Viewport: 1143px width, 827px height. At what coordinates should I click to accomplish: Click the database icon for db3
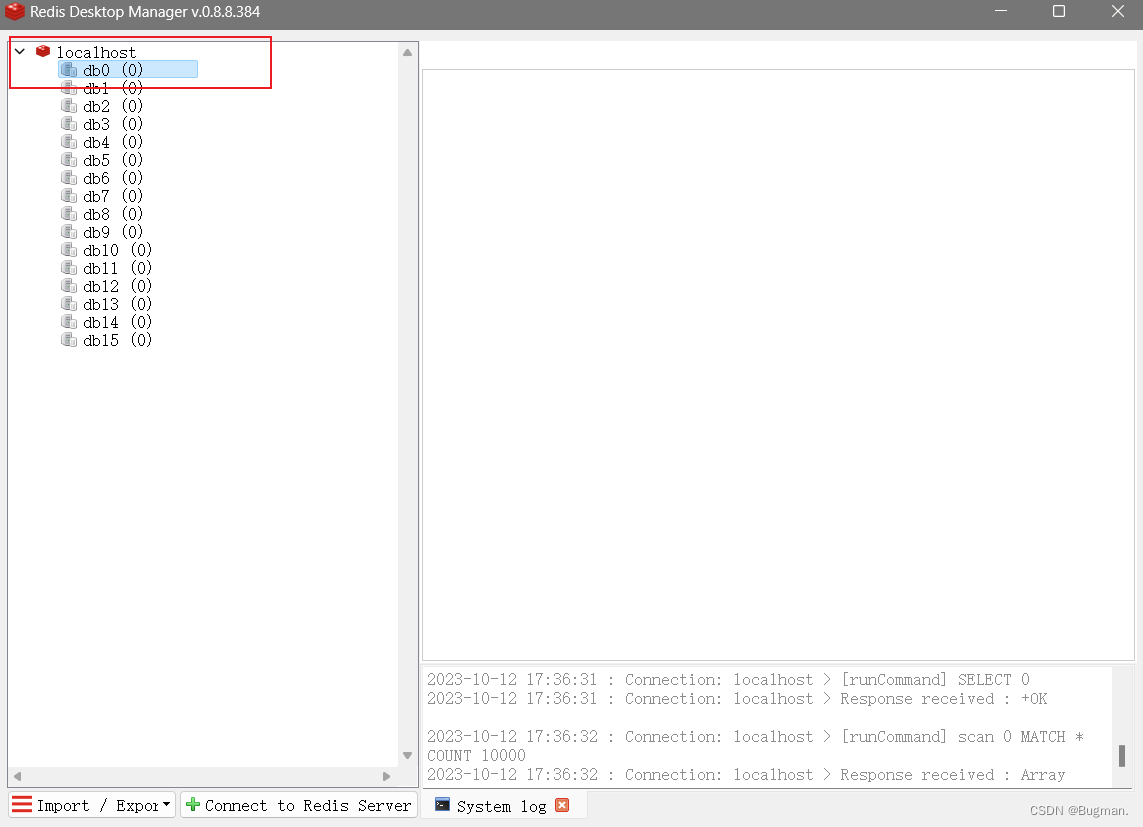(x=69, y=124)
